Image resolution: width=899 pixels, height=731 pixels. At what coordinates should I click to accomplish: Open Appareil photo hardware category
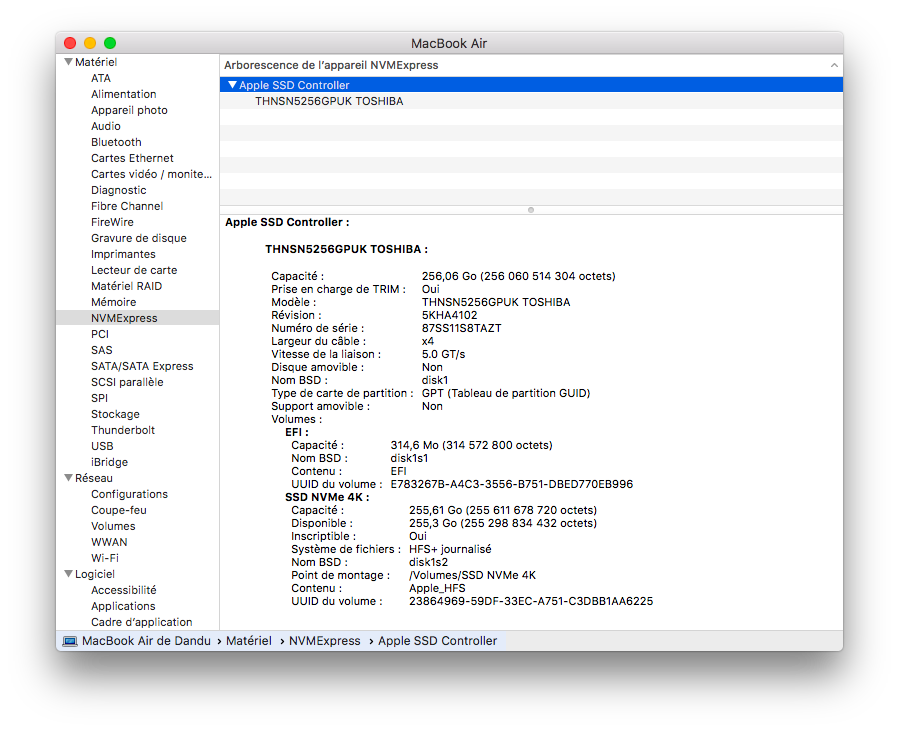[x=129, y=110]
